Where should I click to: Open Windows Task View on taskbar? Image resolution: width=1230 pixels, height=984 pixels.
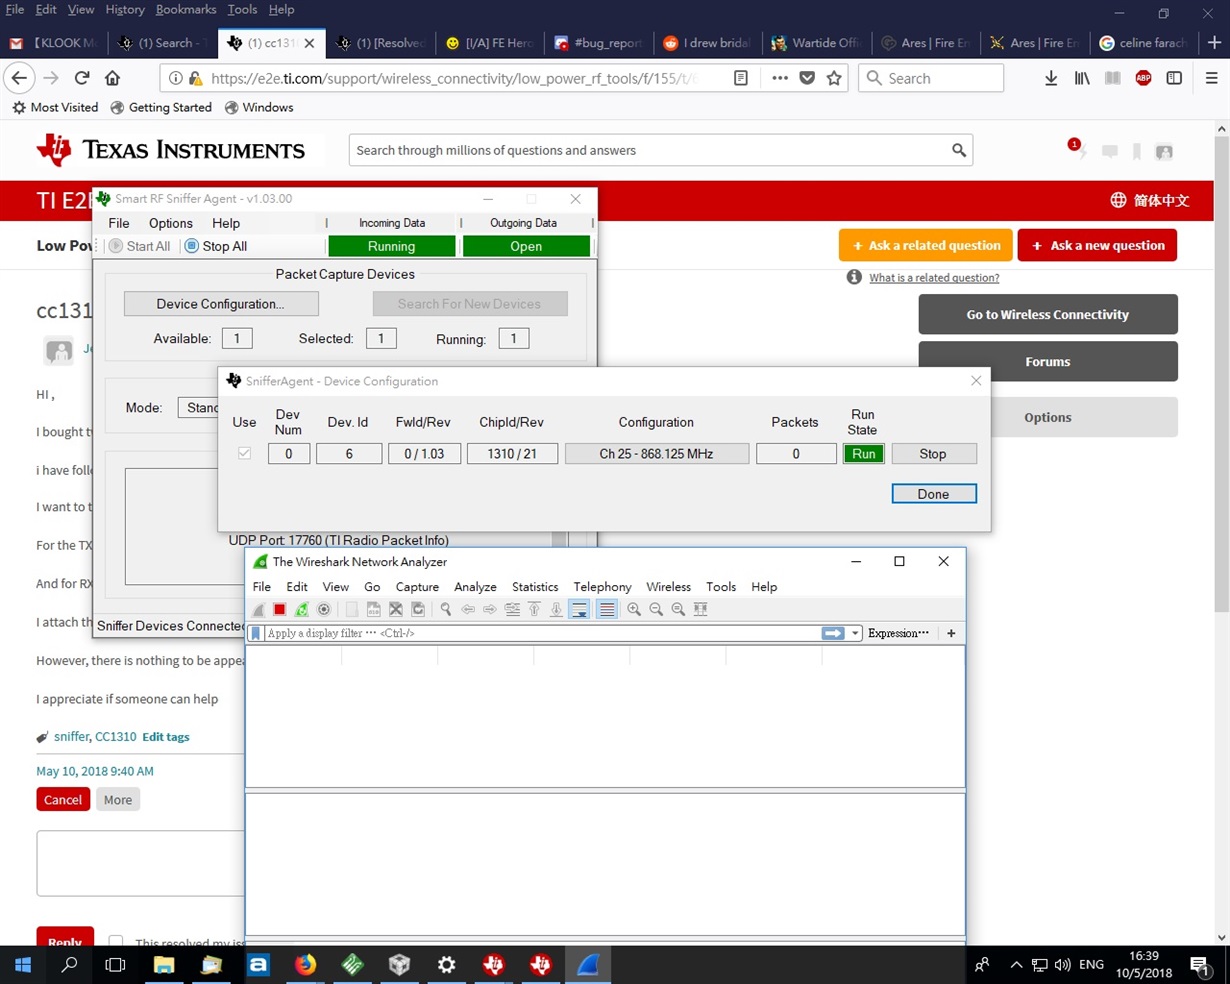(116, 964)
